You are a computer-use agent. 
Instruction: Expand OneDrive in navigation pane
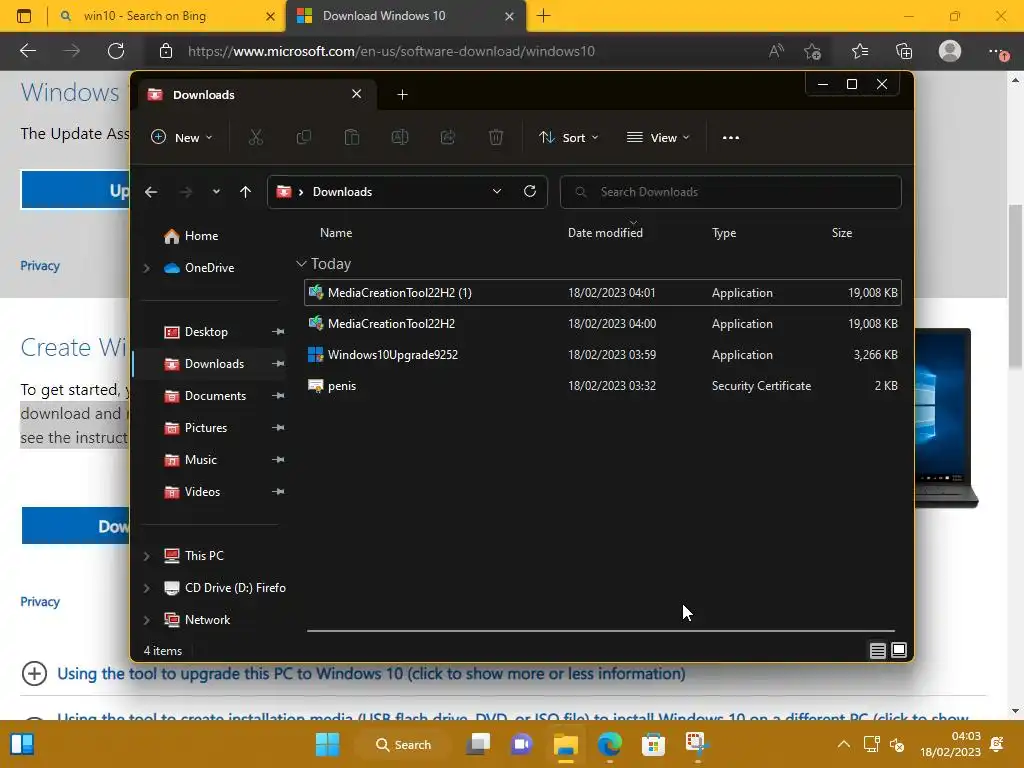(147, 268)
